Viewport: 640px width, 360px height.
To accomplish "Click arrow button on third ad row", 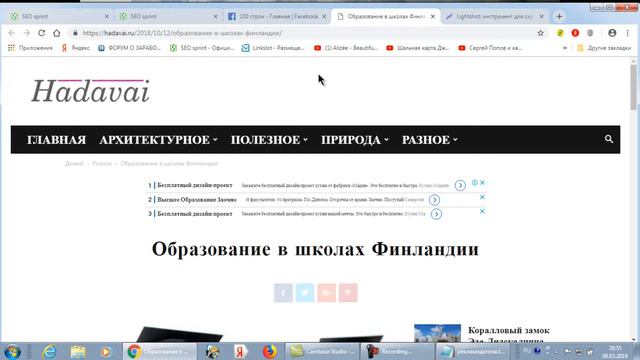I will (436, 214).
